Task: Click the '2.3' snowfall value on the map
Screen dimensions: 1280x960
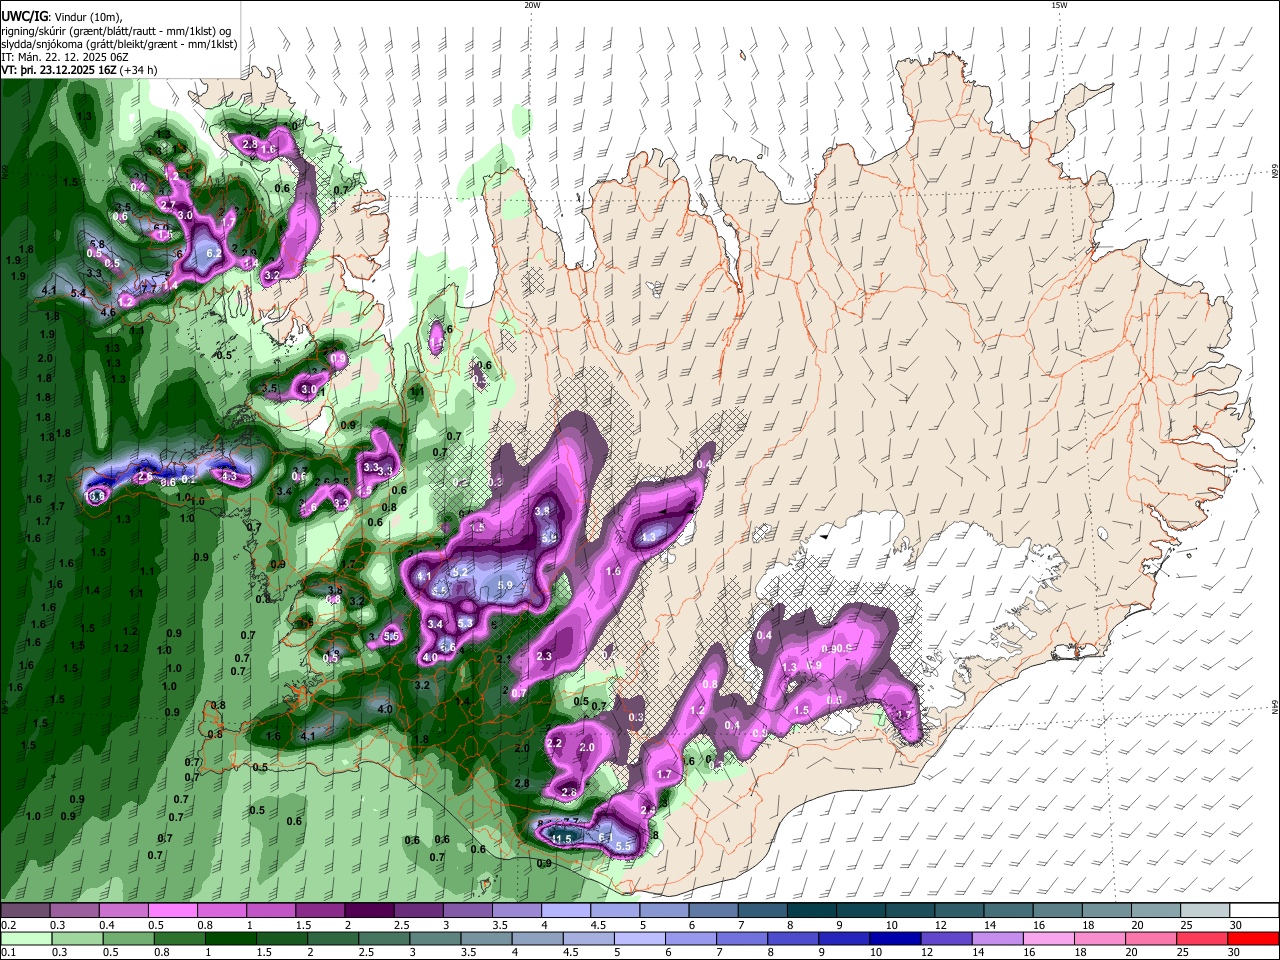Action: 545,656
